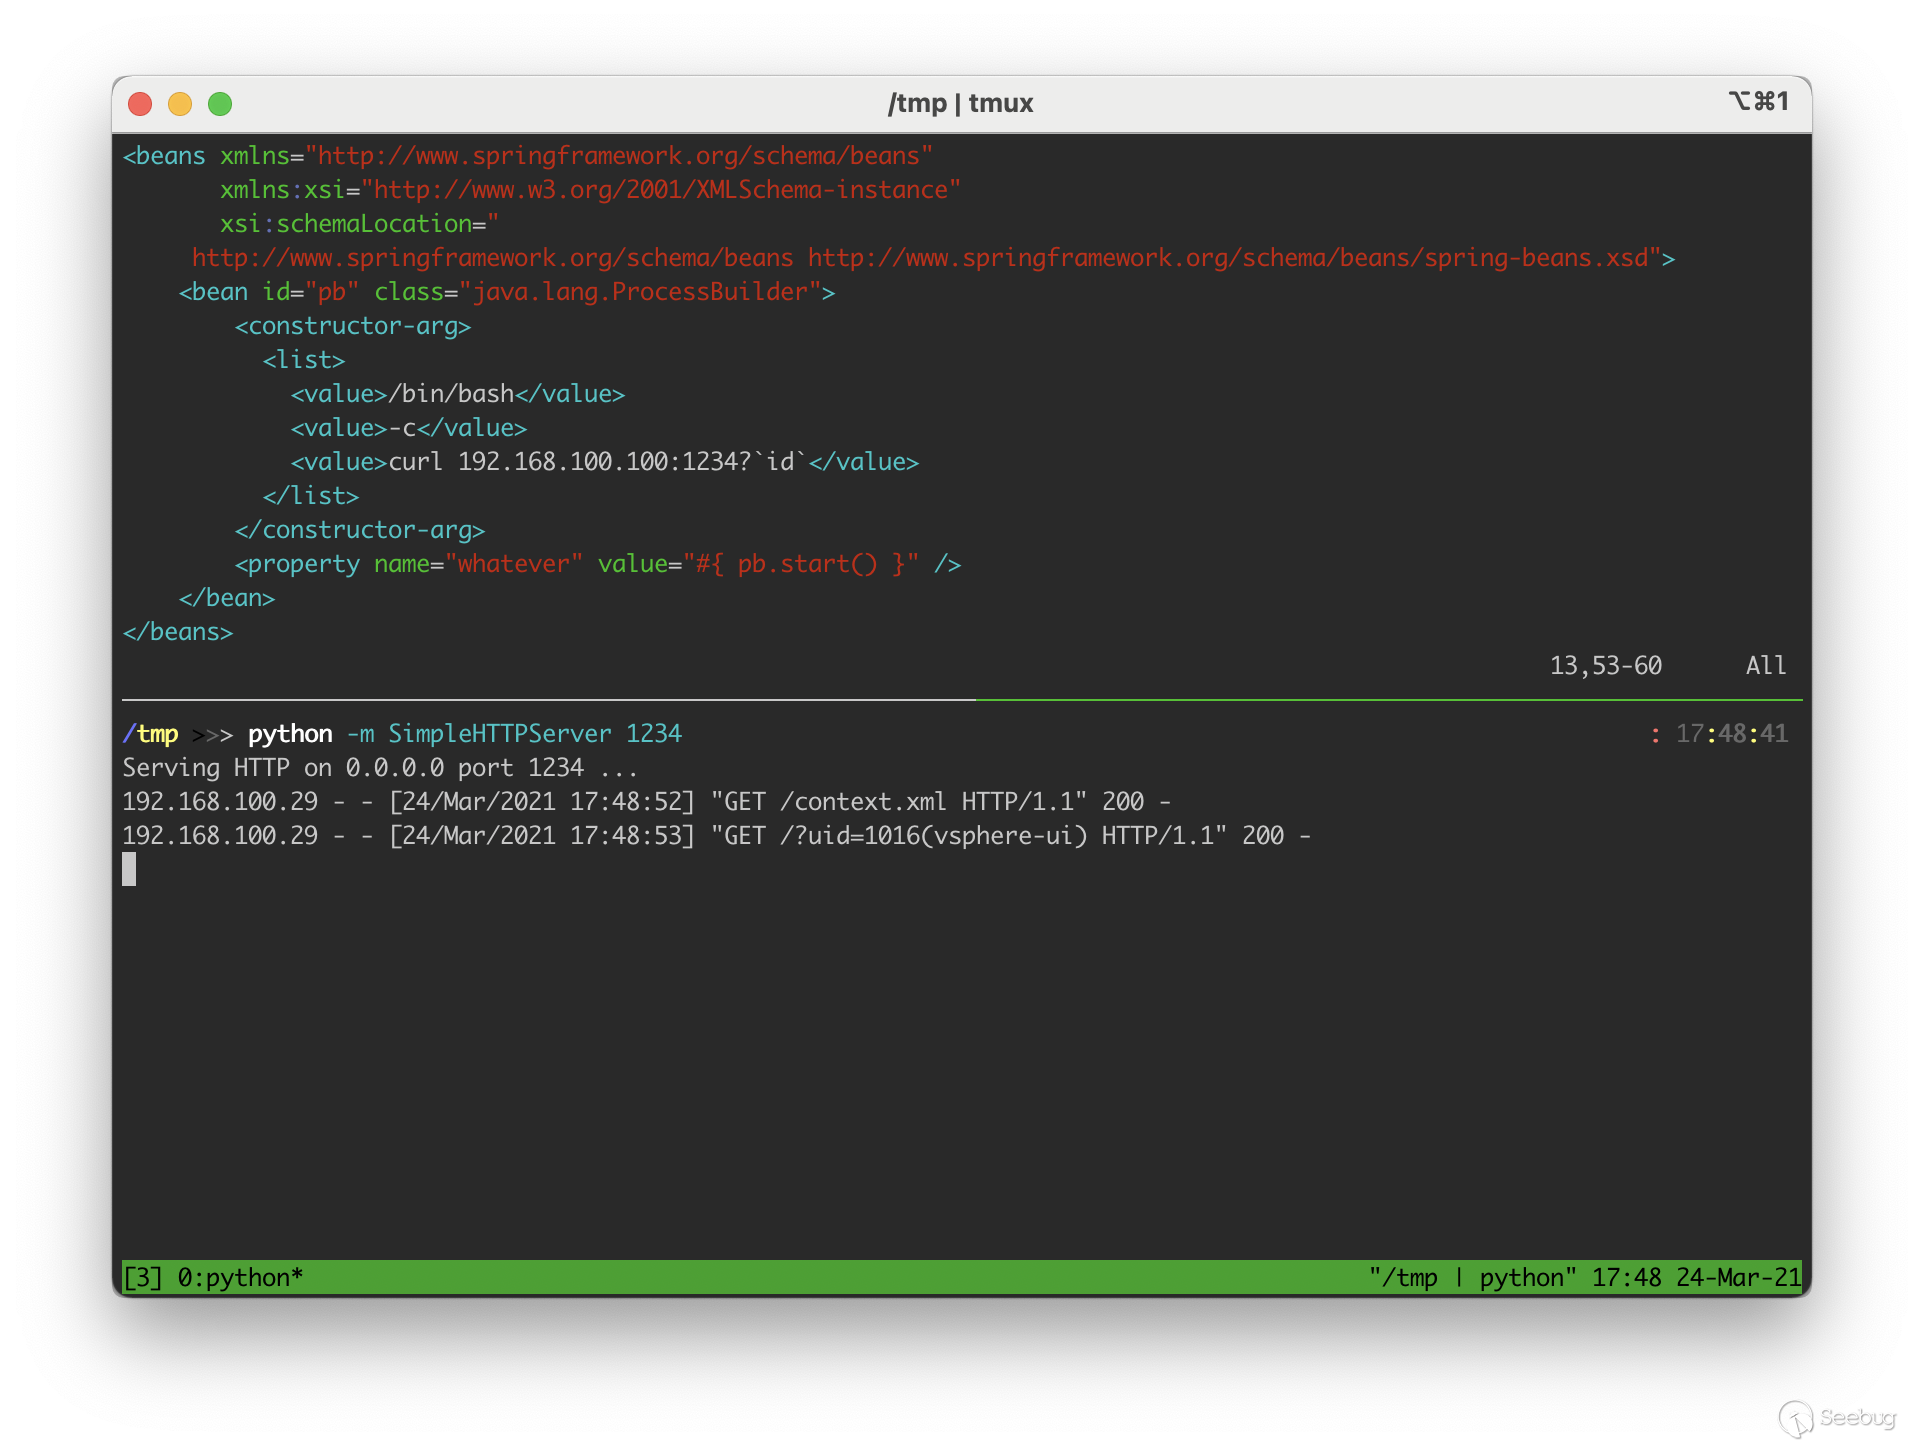Image resolution: width=1924 pixels, height=1446 pixels.
Task: Click the shell prompt timestamp 17:48:41
Action: point(1731,734)
